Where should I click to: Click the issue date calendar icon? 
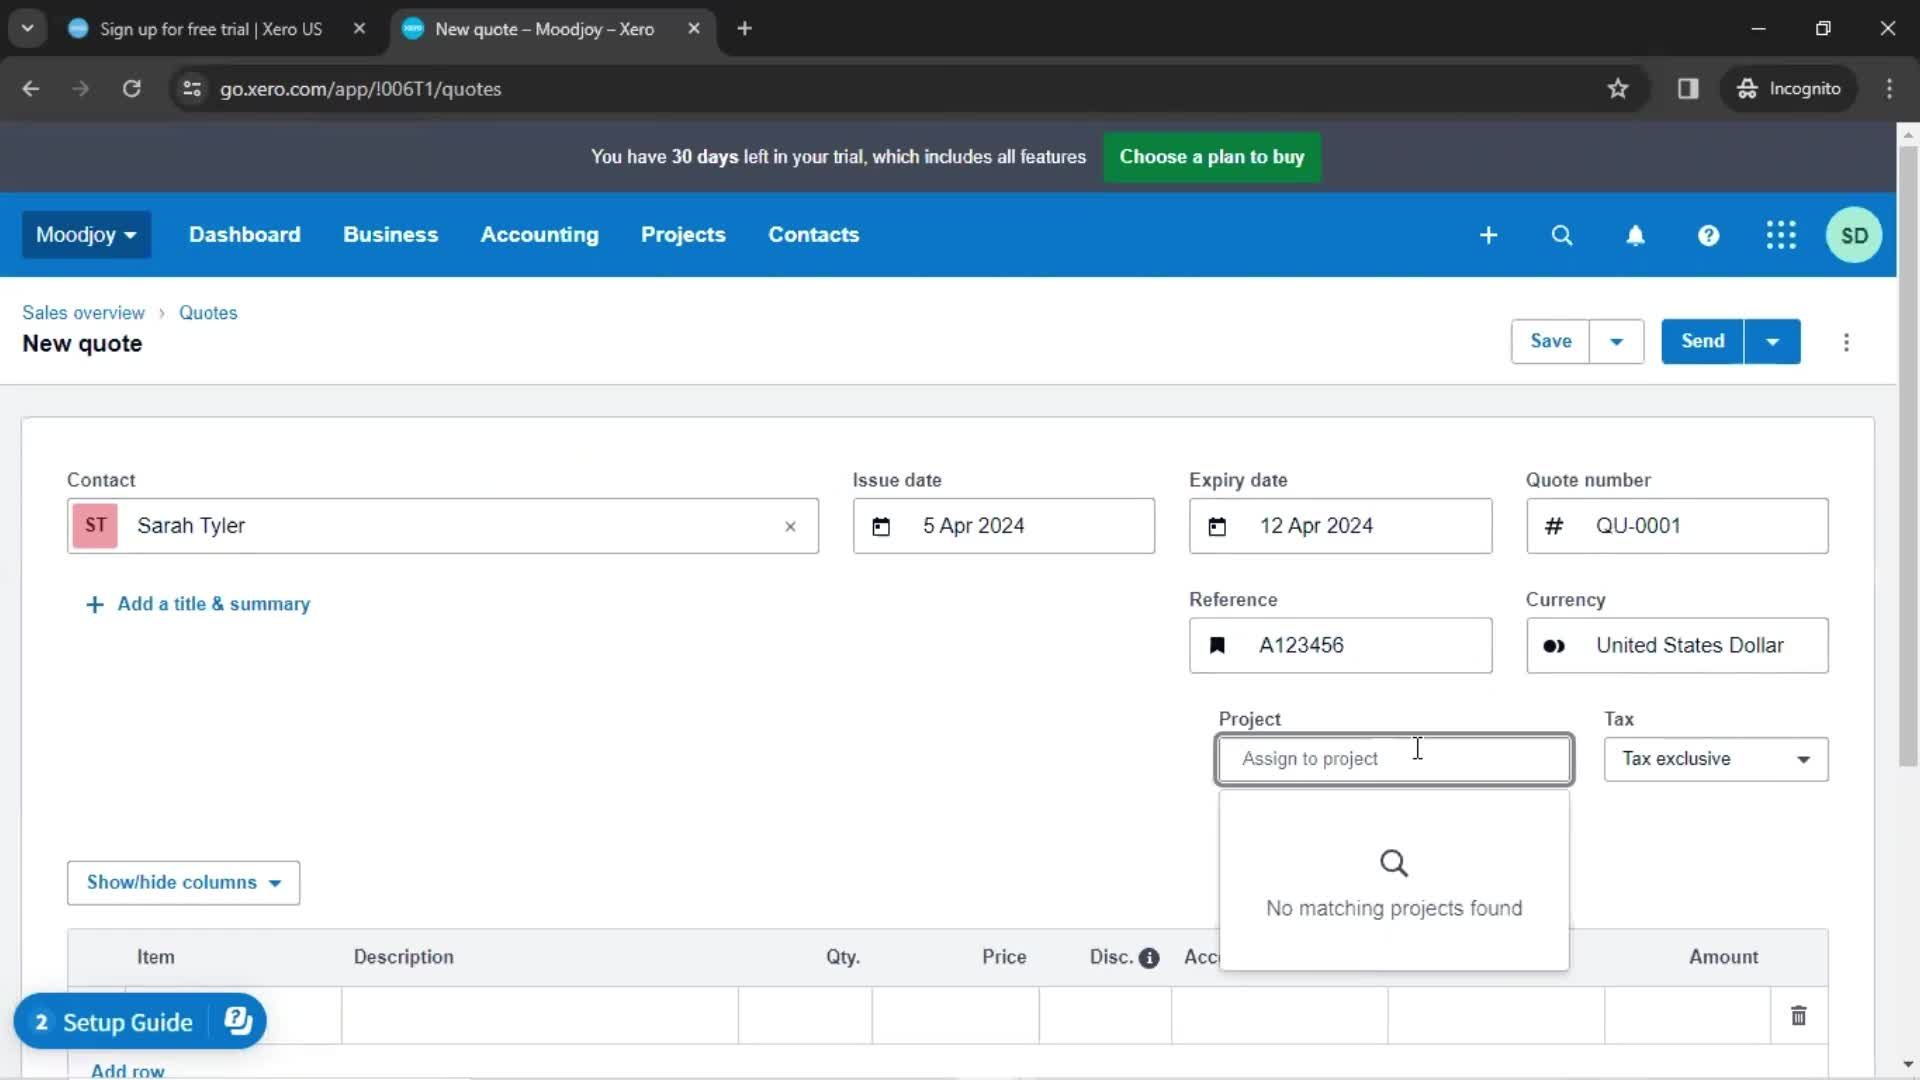point(881,526)
